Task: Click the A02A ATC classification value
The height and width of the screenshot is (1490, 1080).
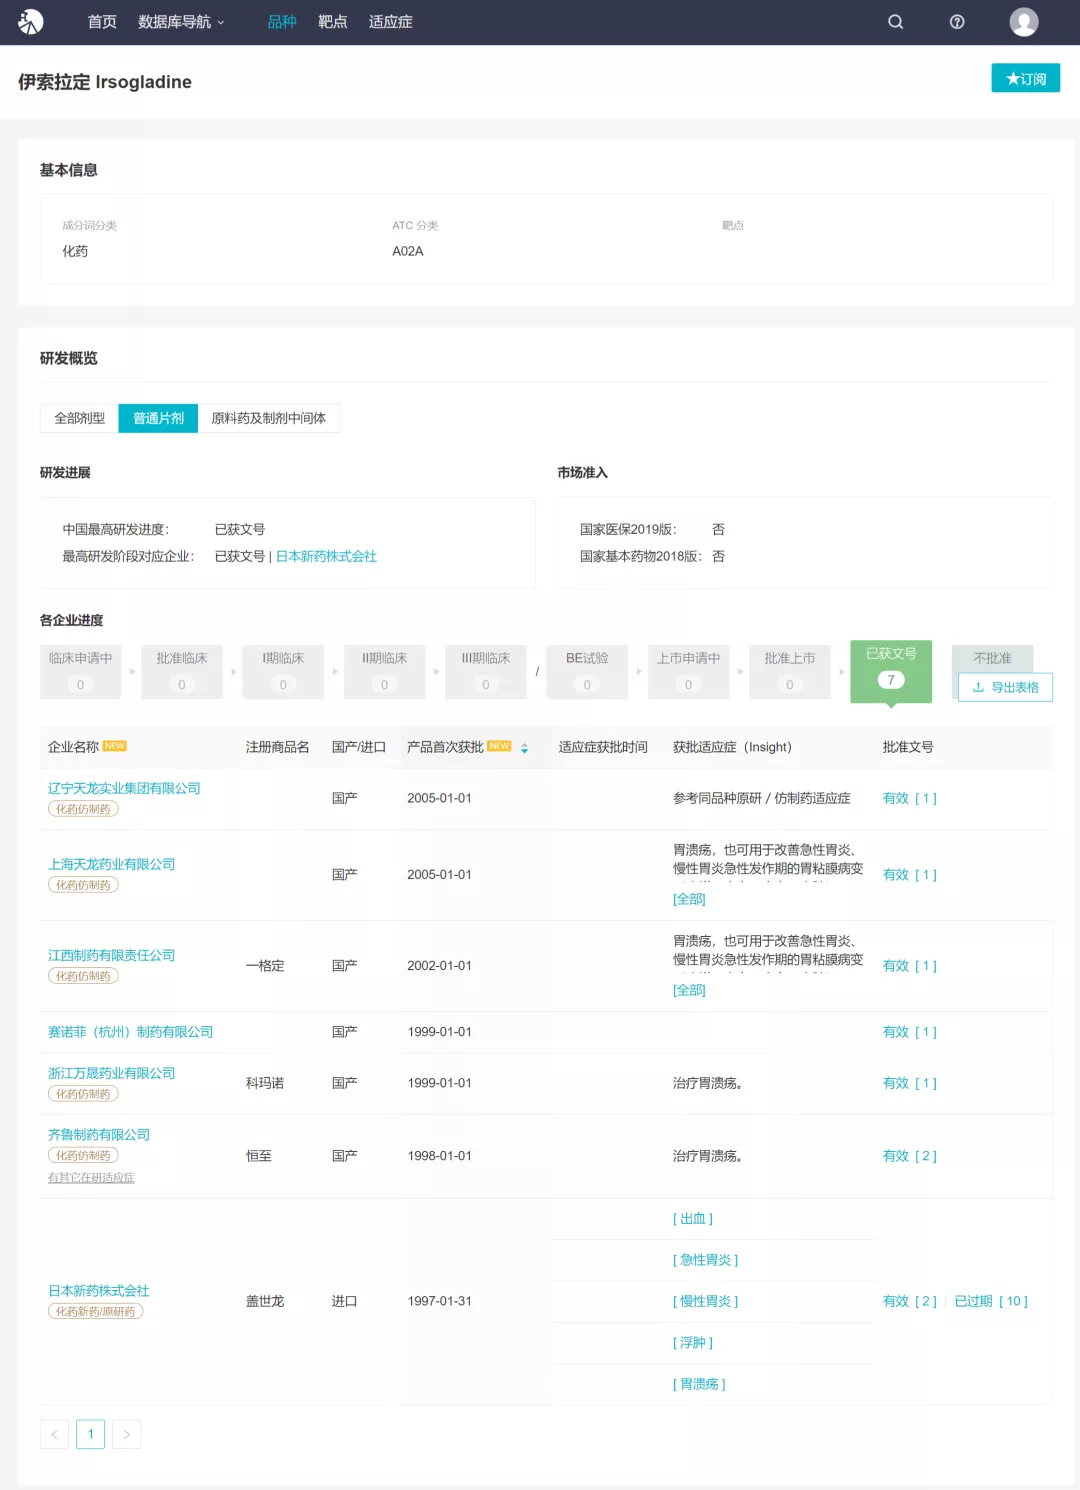Action: [408, 251]
